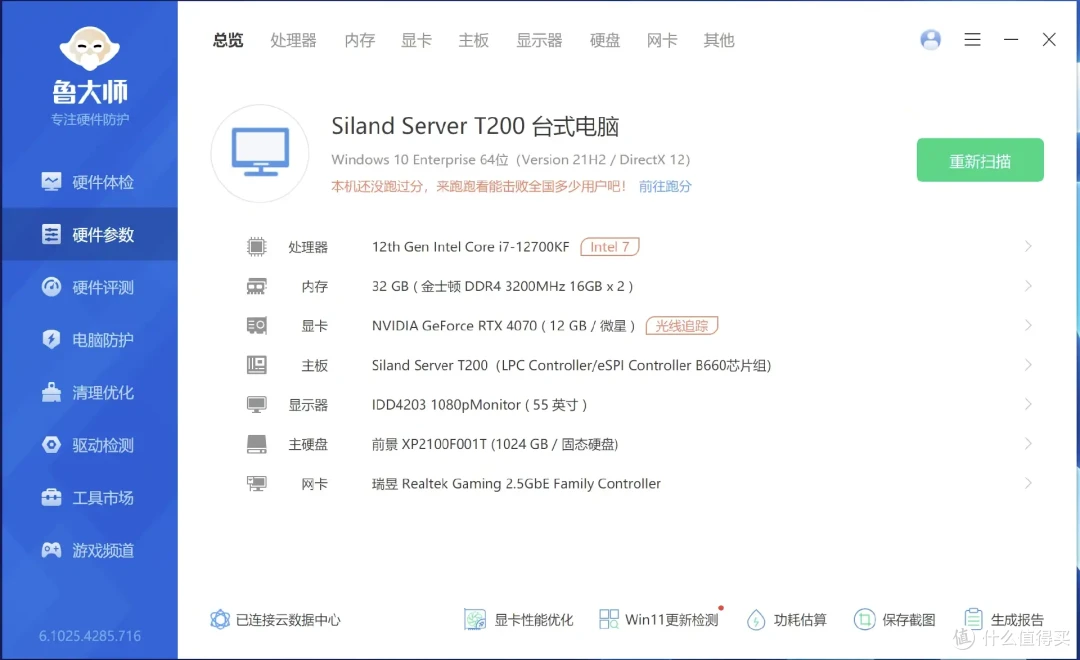1080x660 pixels.
Task: Open 硬件评测 sidebar icon
Action: click(x=51, y=287)
